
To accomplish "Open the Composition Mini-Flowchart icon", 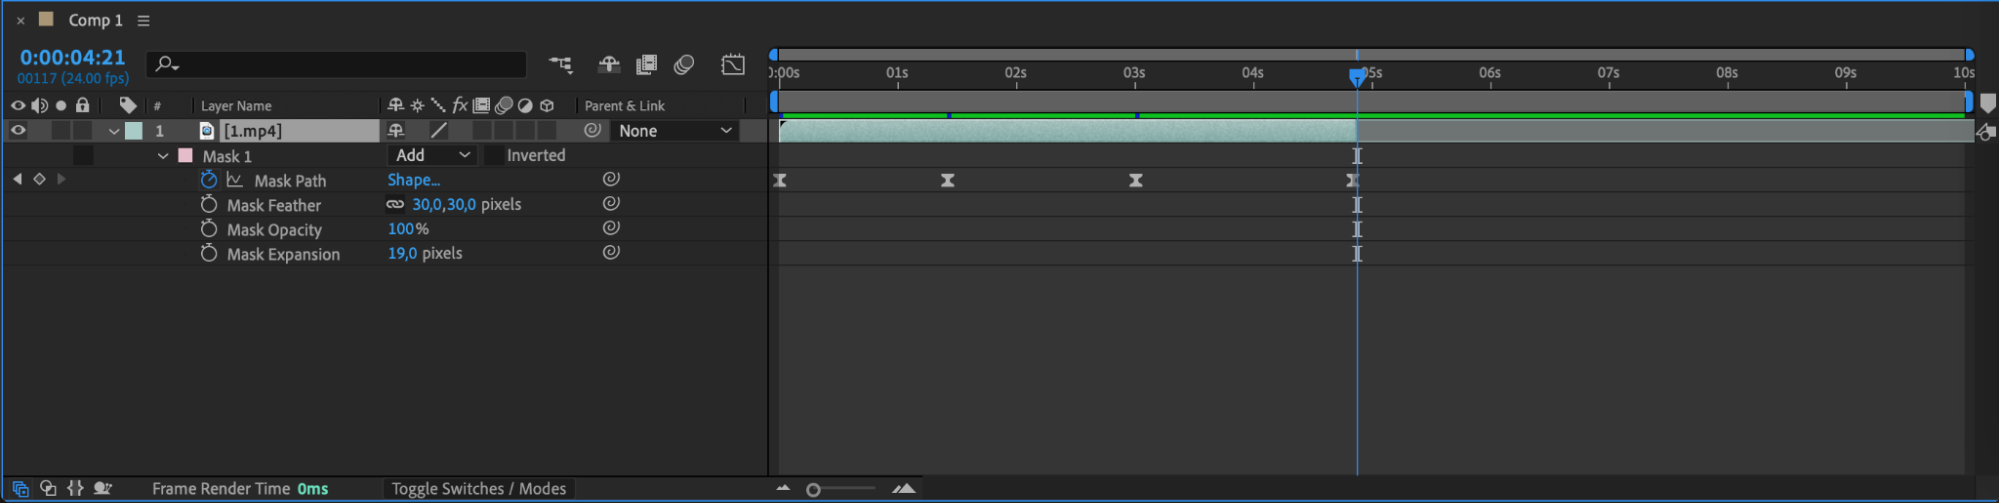I will [561, 65].
